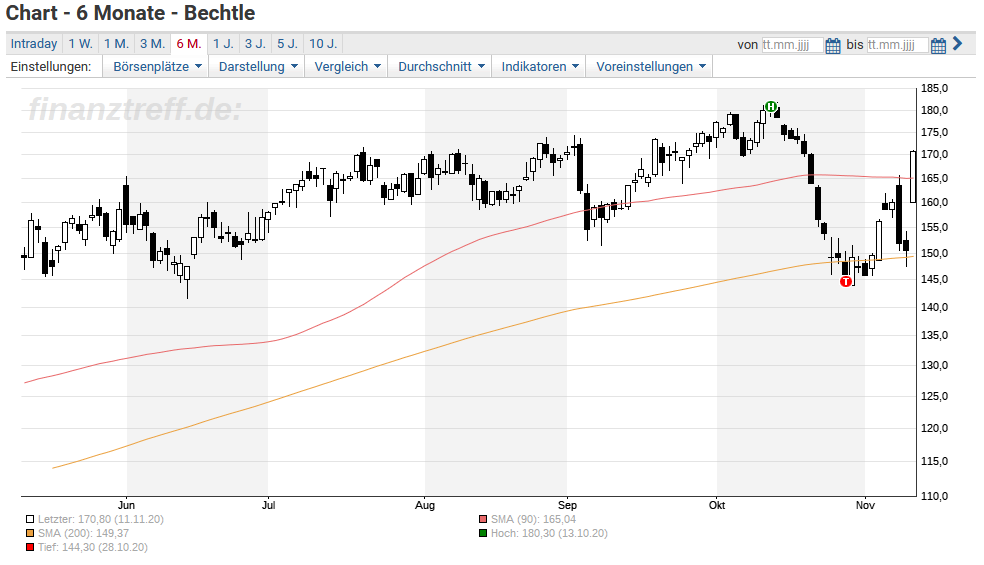Open the Darstellung dropdown
The image size is (984, 565).
pos(257,67)
